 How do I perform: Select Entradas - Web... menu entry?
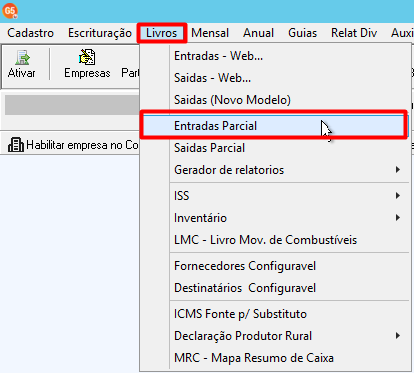click(275, 56)
